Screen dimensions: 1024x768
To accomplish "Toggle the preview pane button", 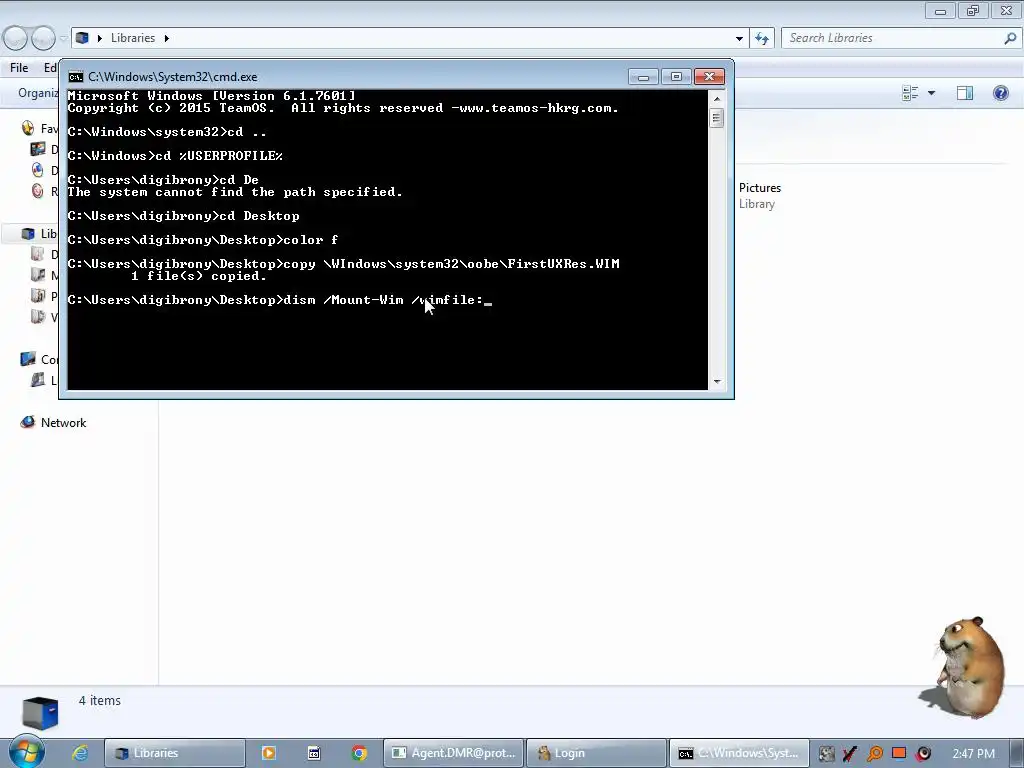I will coord(965,93).
